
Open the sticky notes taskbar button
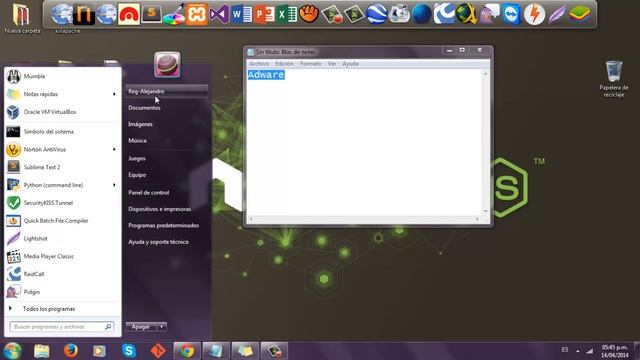coord(245,351)
